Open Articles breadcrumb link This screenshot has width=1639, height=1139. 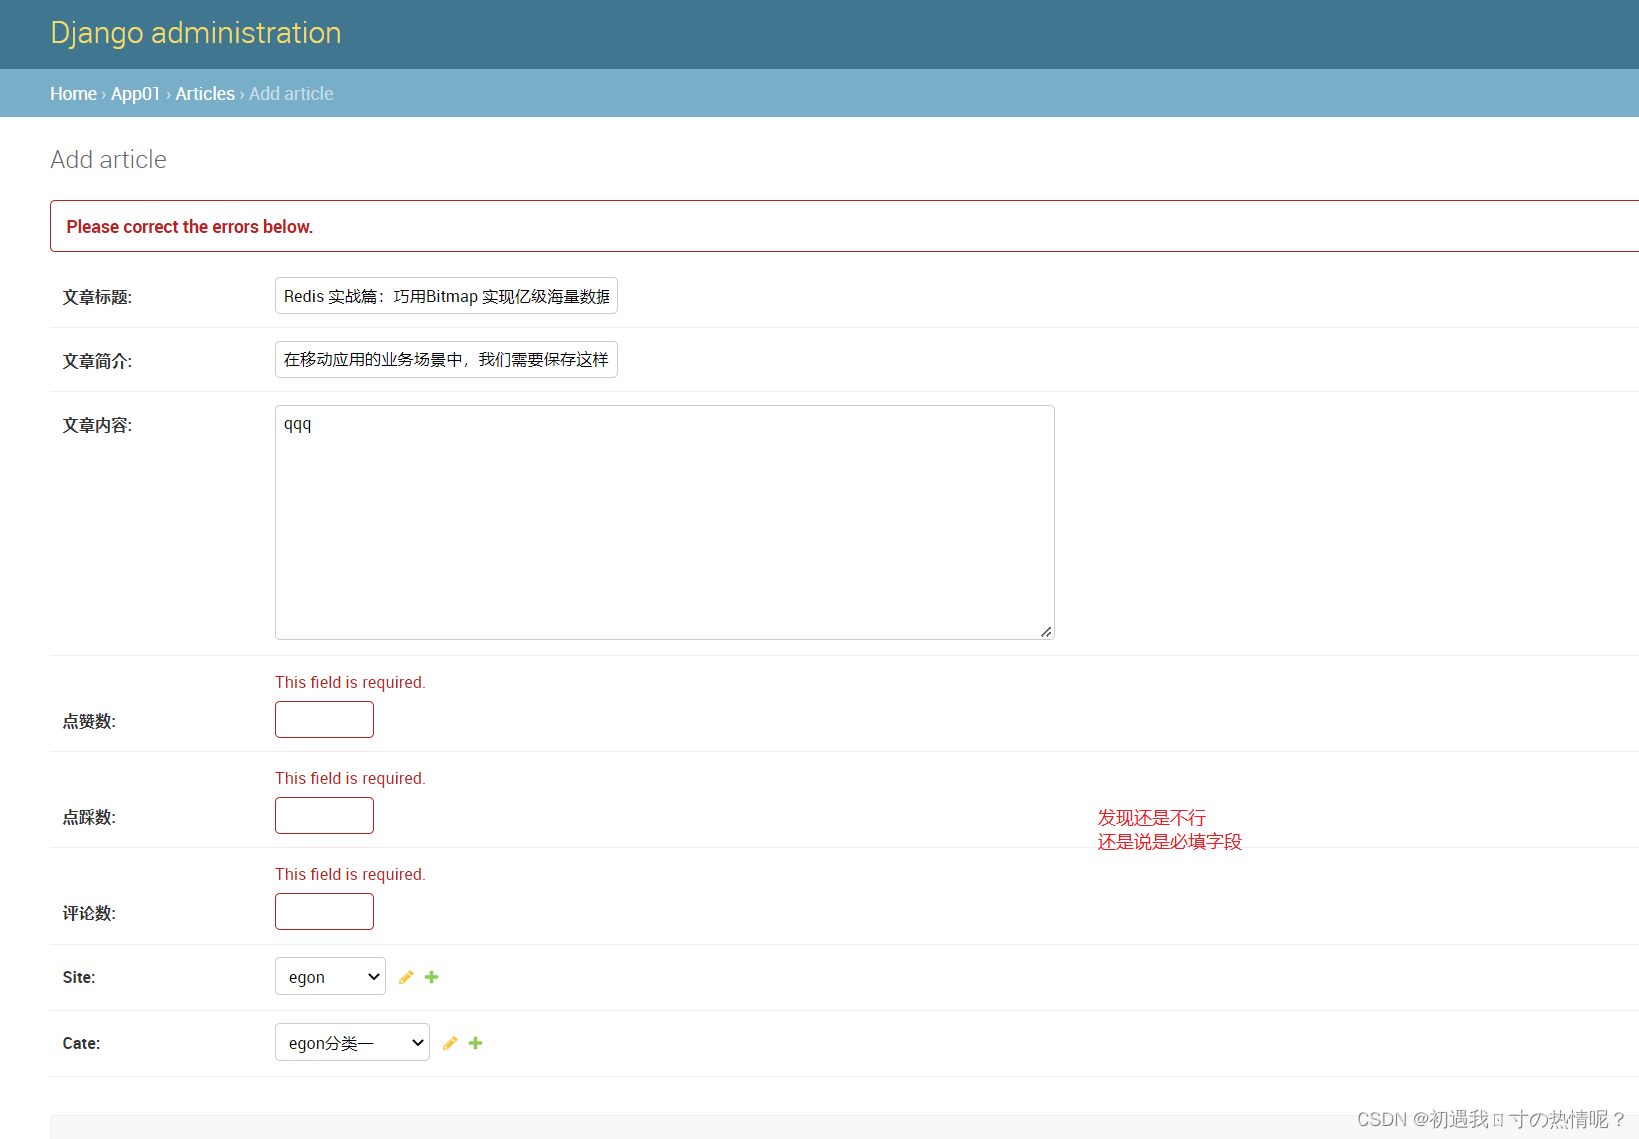[205, 93]
